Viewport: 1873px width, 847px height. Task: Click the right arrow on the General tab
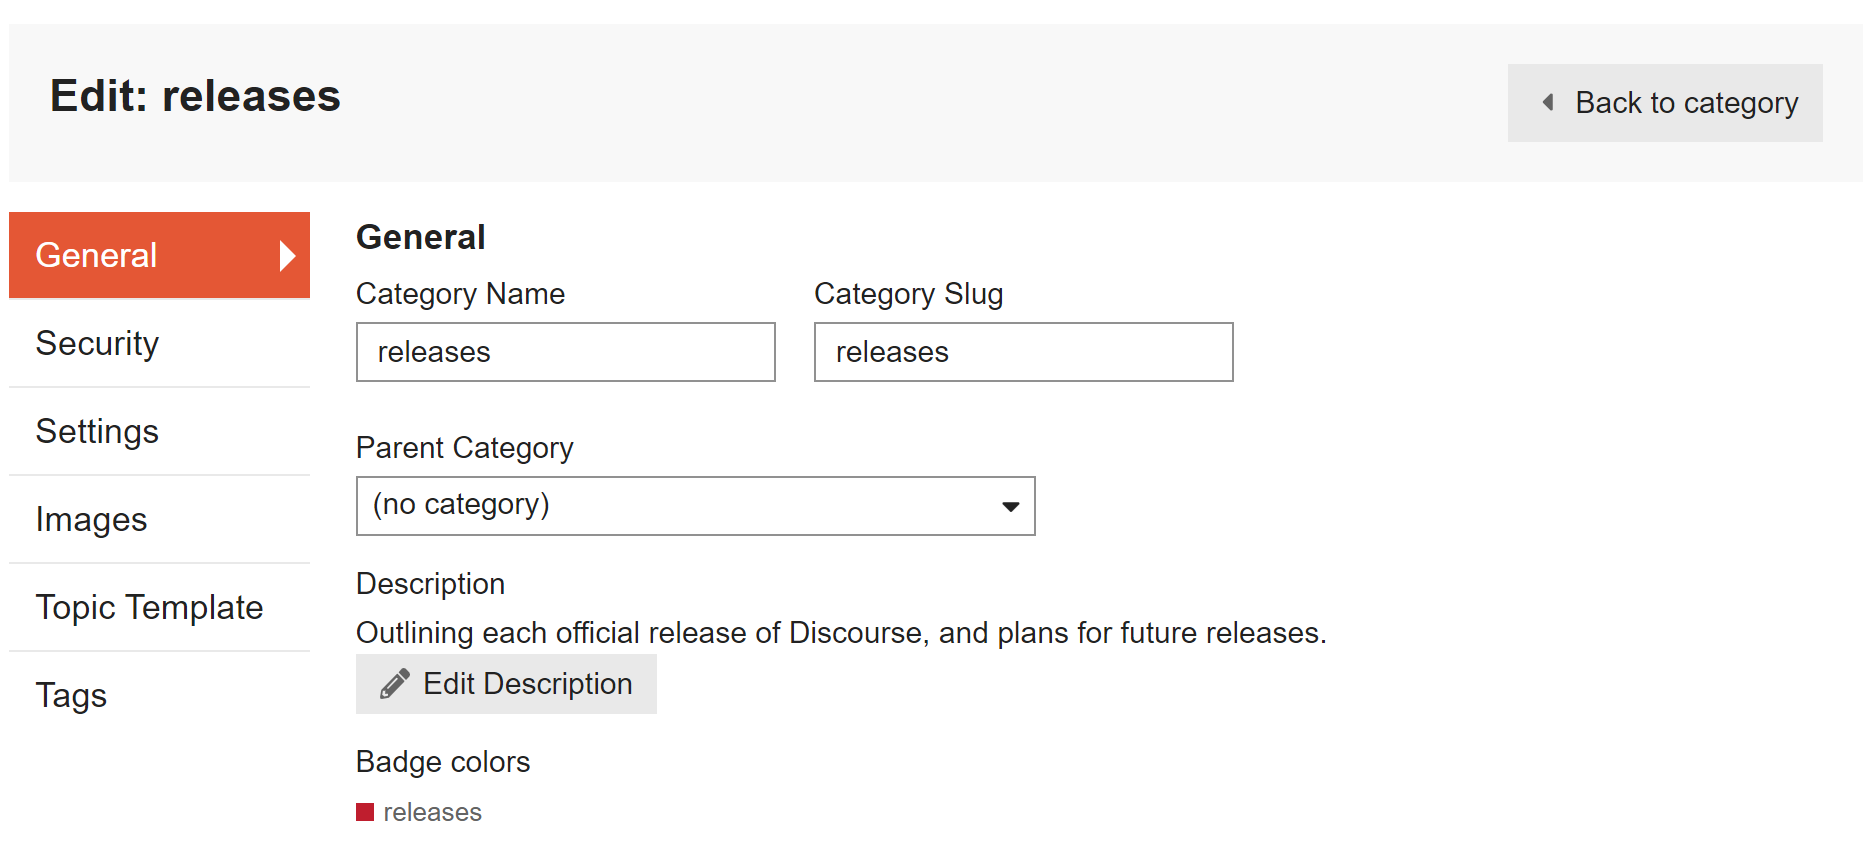click(287, 256)
